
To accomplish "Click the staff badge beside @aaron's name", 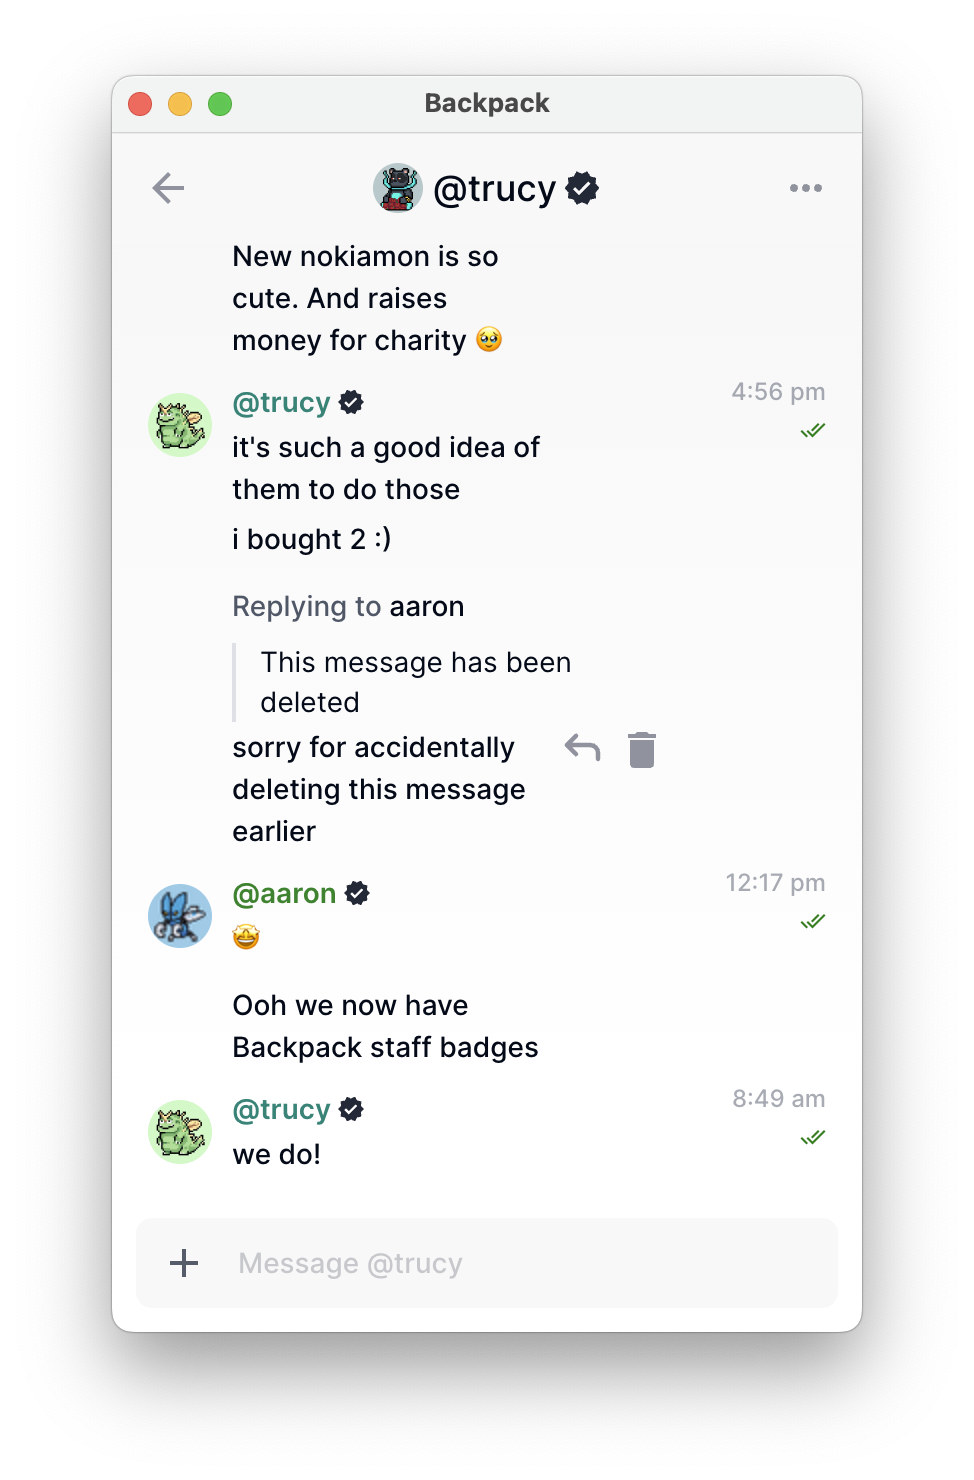I will pos(357,892).
